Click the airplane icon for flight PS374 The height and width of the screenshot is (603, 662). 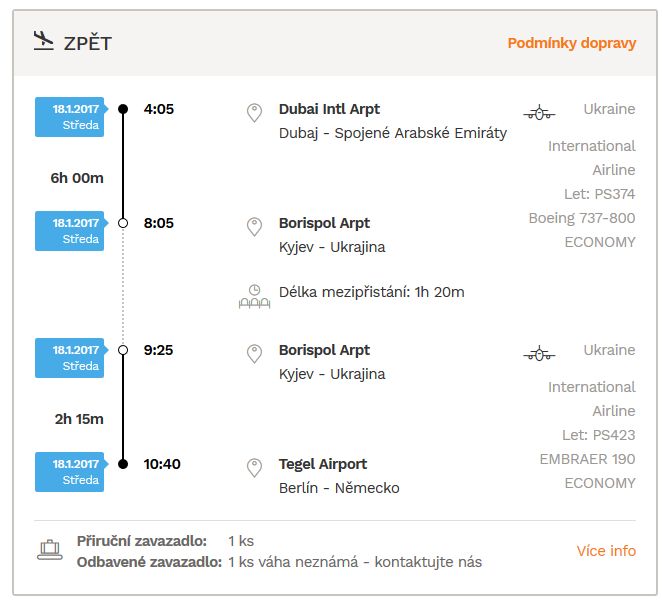pos(539,113)
